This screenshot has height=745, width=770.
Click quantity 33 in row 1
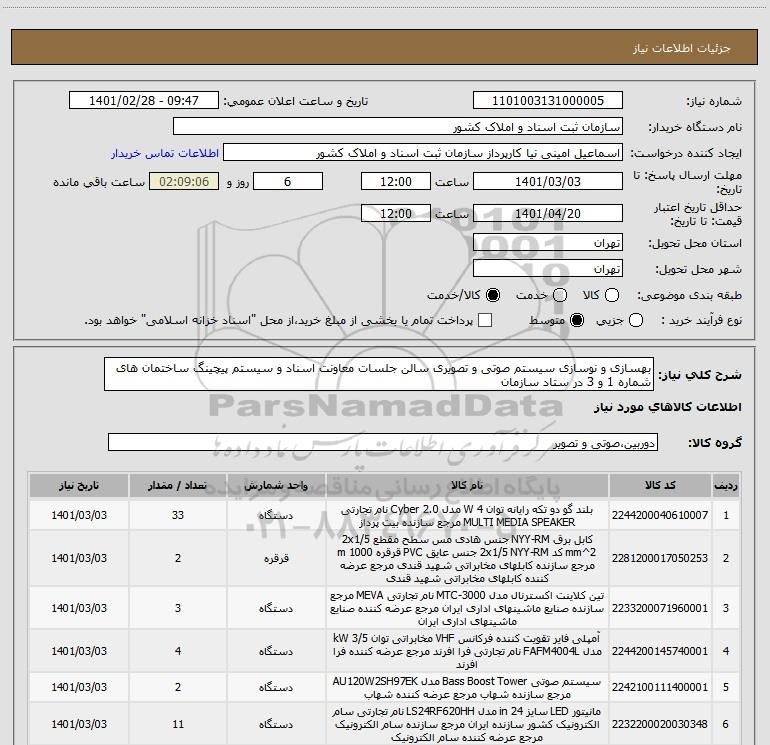178,515
